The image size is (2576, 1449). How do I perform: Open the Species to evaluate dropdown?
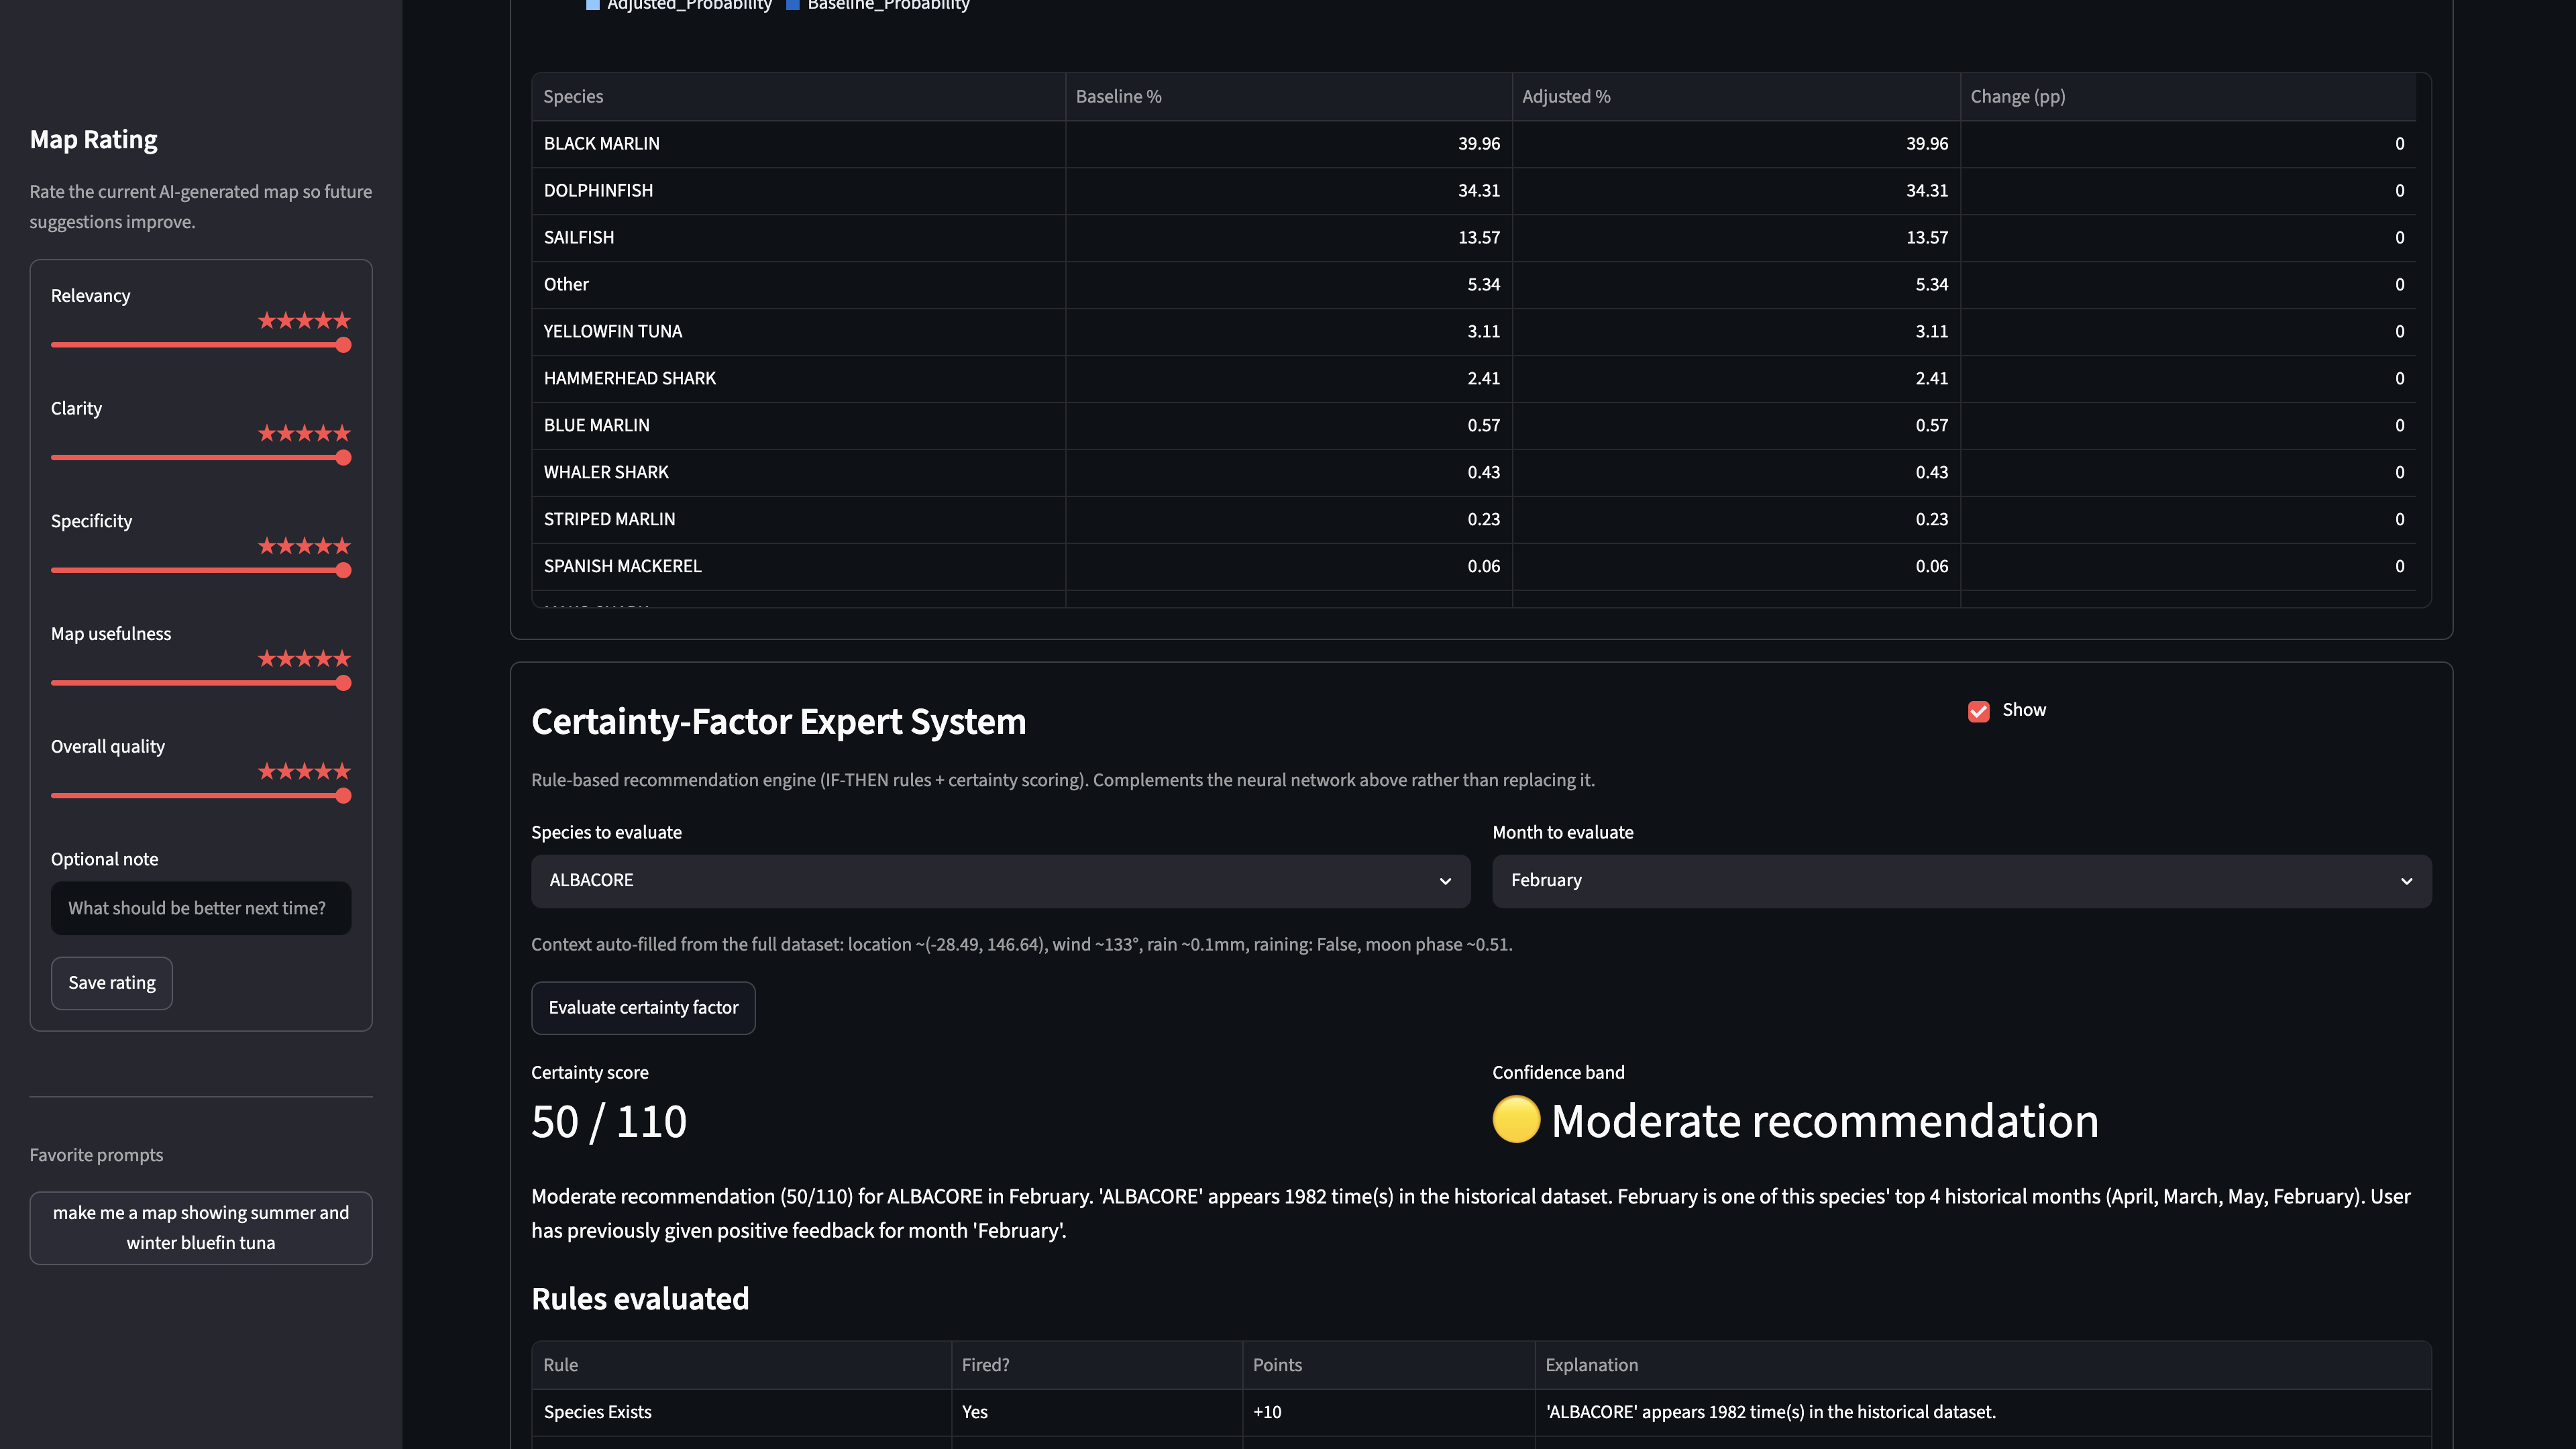pyautogui.click(x=1000, y=880)
